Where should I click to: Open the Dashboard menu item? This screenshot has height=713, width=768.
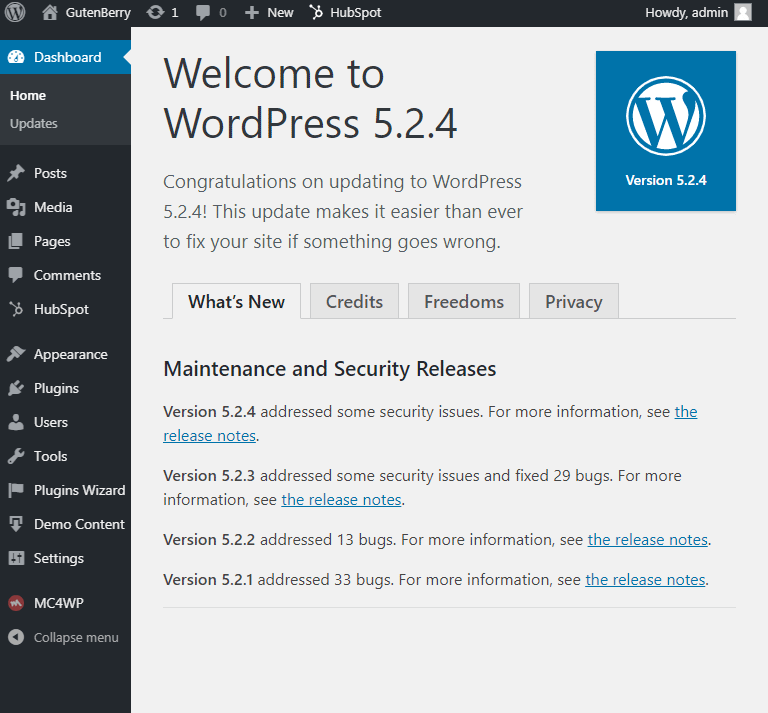coord(65,57)
